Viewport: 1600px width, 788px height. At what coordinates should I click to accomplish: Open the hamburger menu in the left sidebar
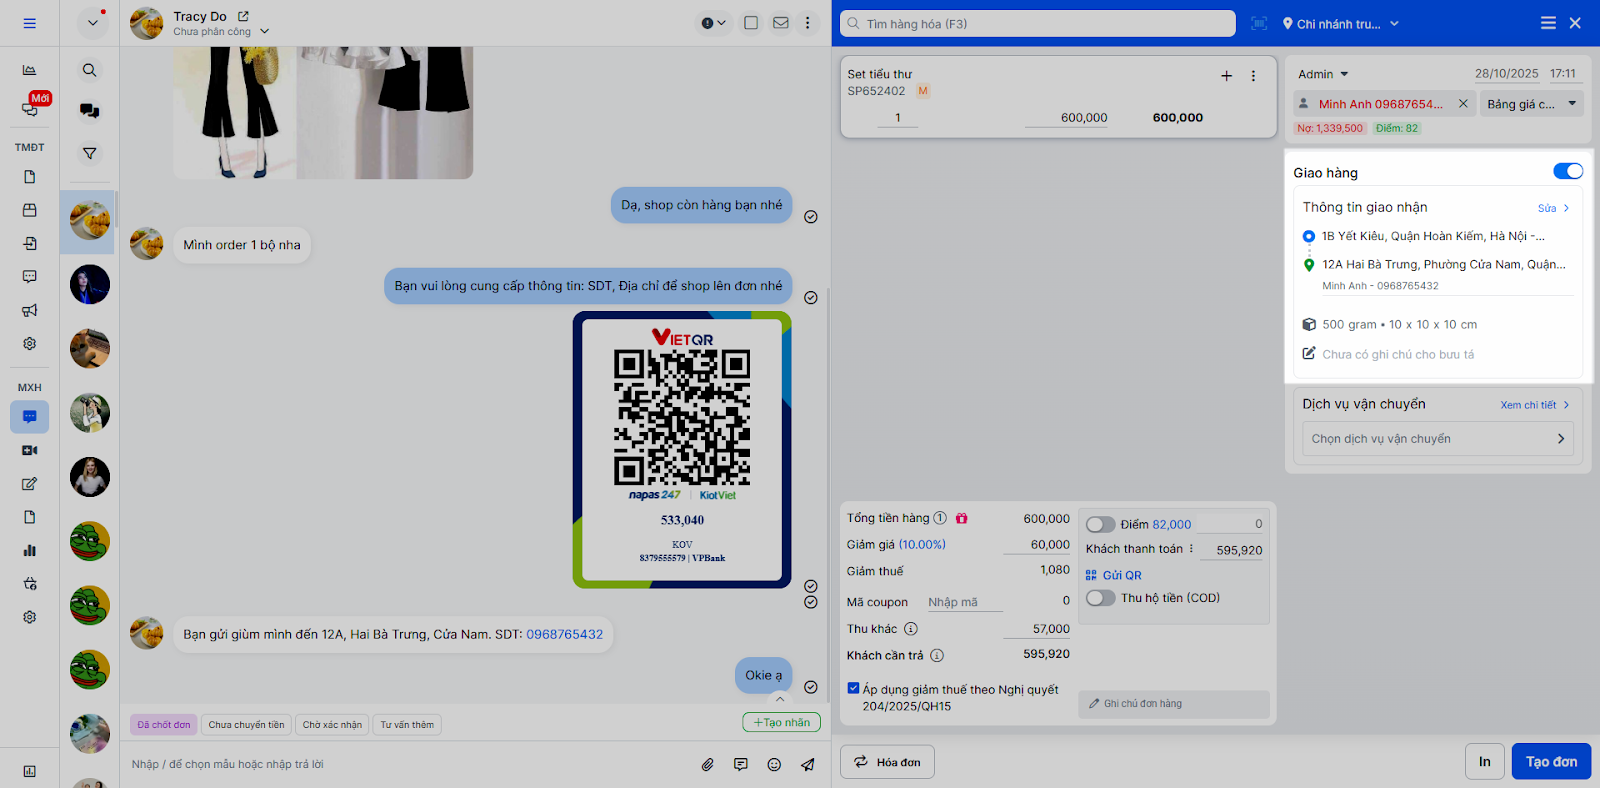tap(29, 23)
